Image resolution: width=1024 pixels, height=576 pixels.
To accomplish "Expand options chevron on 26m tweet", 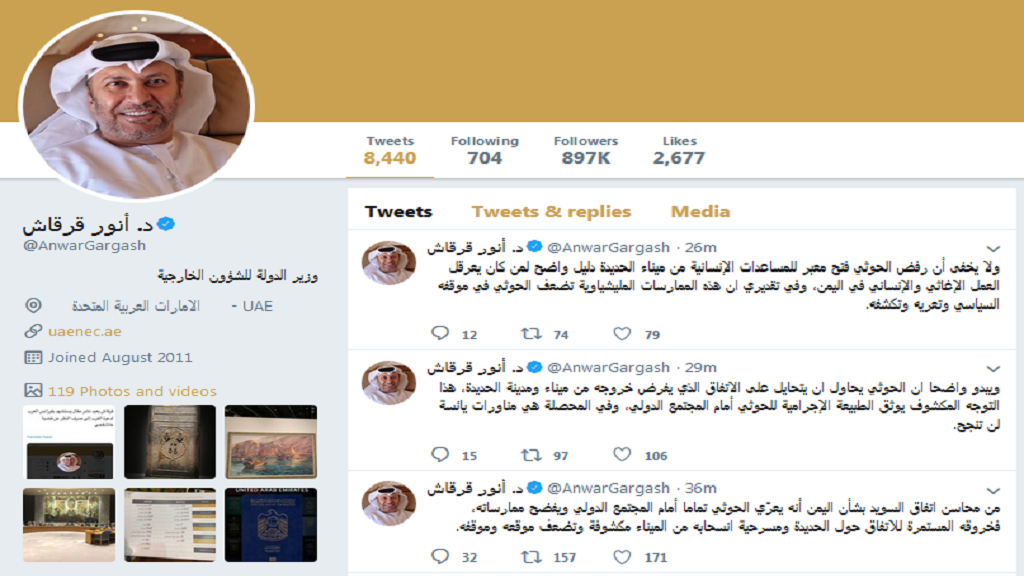I will pyautogui.click(x=993, y=249).
